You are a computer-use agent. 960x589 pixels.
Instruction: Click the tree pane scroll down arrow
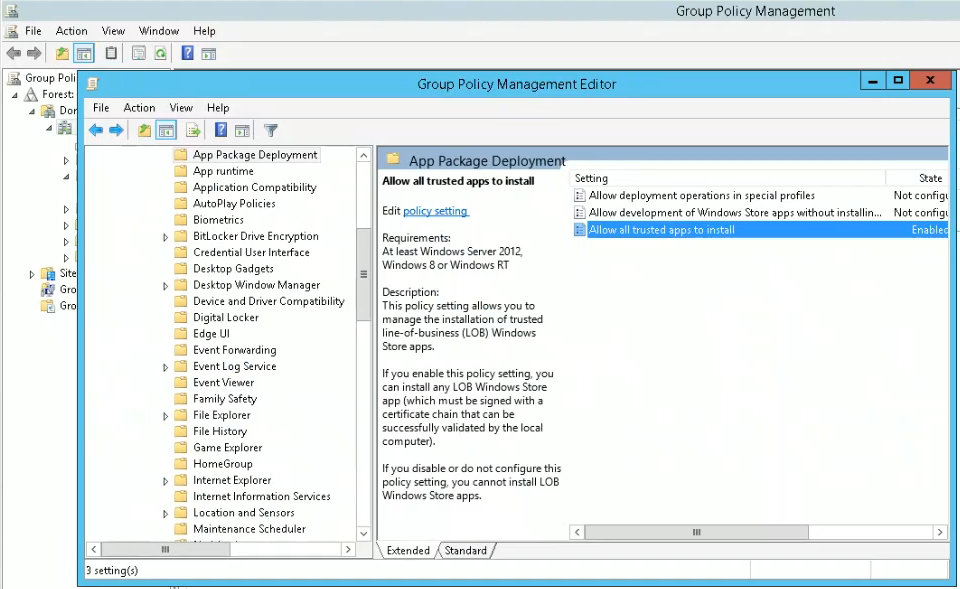point(364,533)
